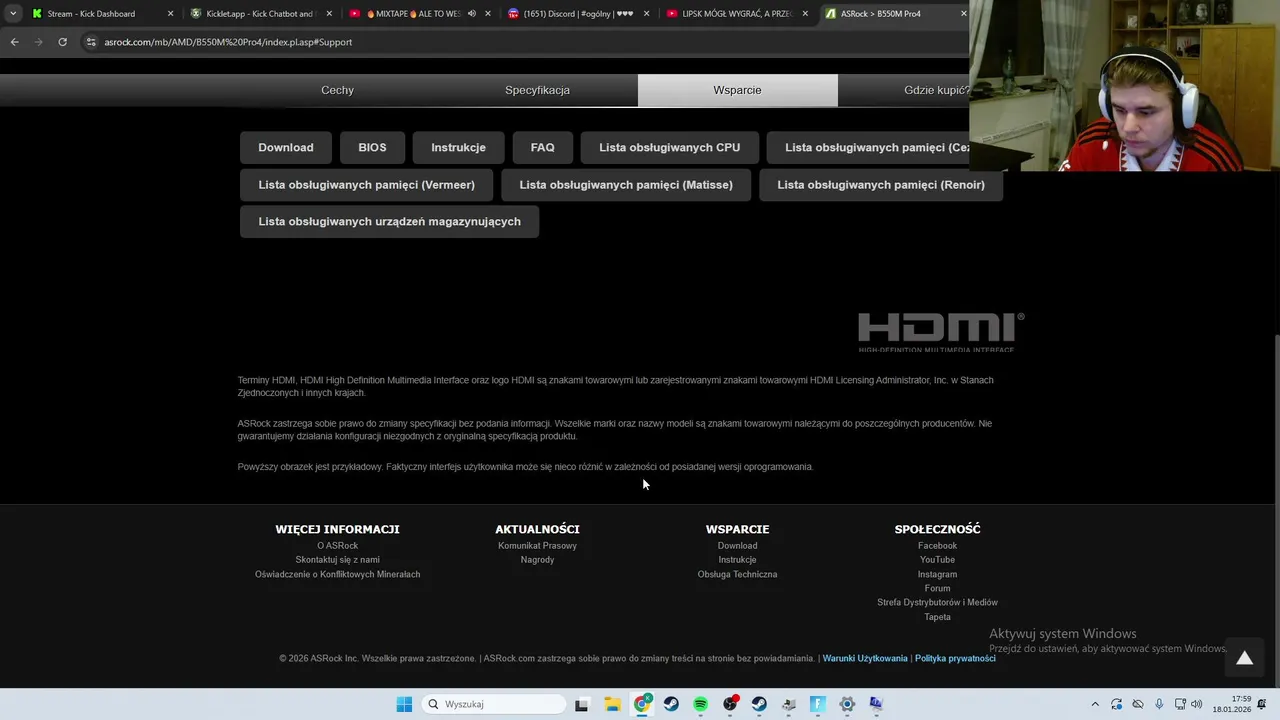The height and width of the screenshot is (720, 1280).
Task: Open Task View from taskbar
Action: coord(582,704)
